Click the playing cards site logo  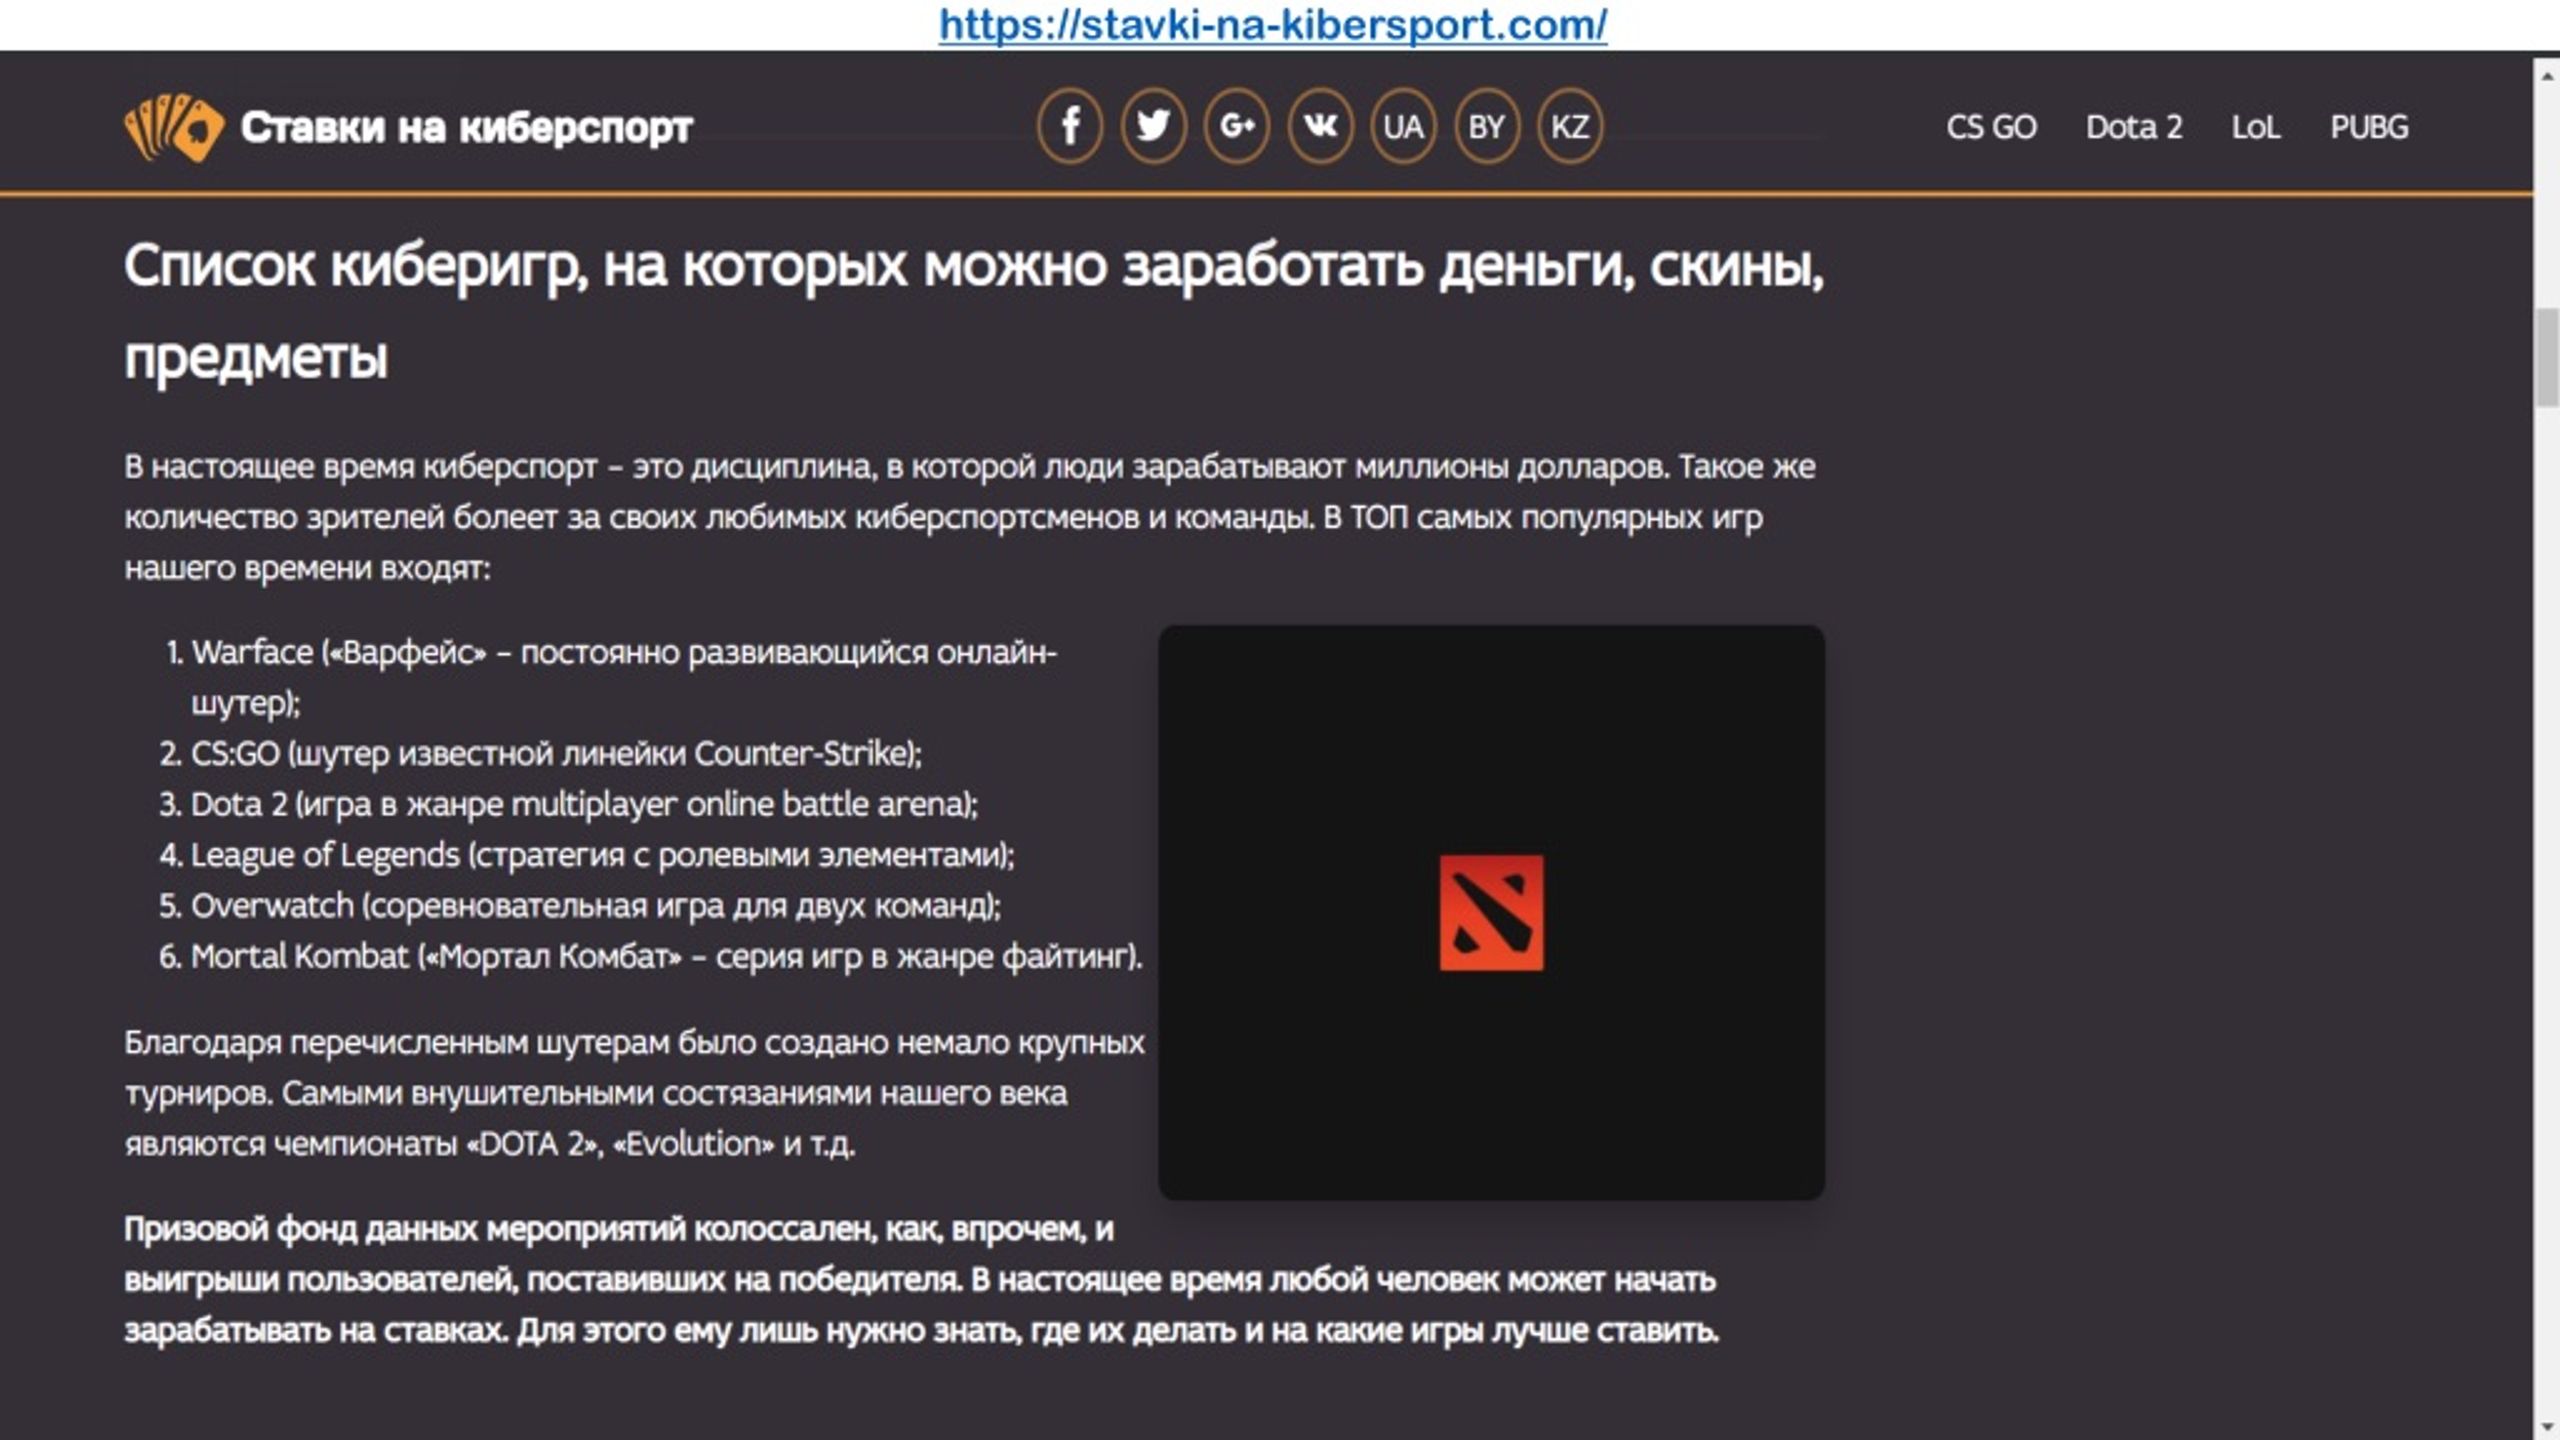[x=173, y=127]
